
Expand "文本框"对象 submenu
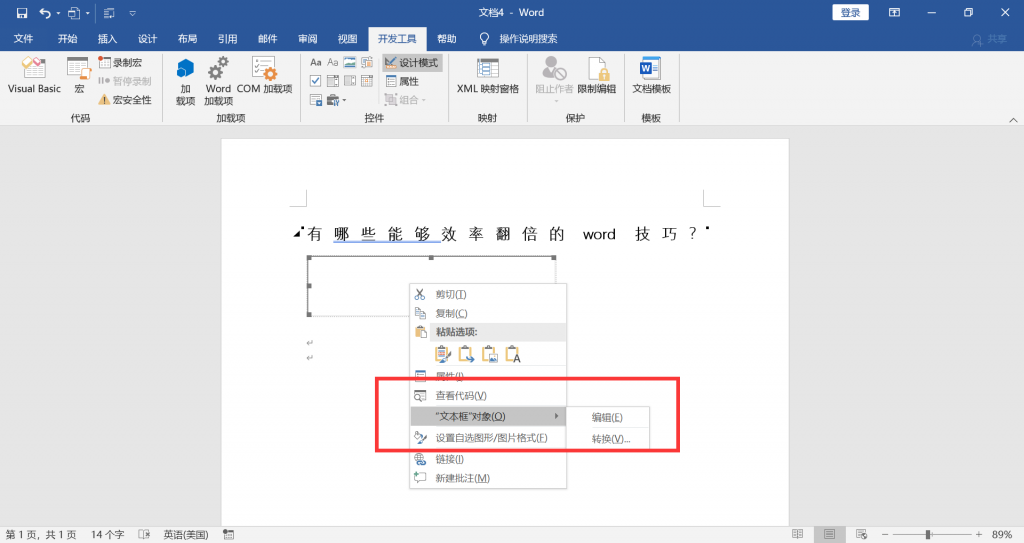pos(488,416)
